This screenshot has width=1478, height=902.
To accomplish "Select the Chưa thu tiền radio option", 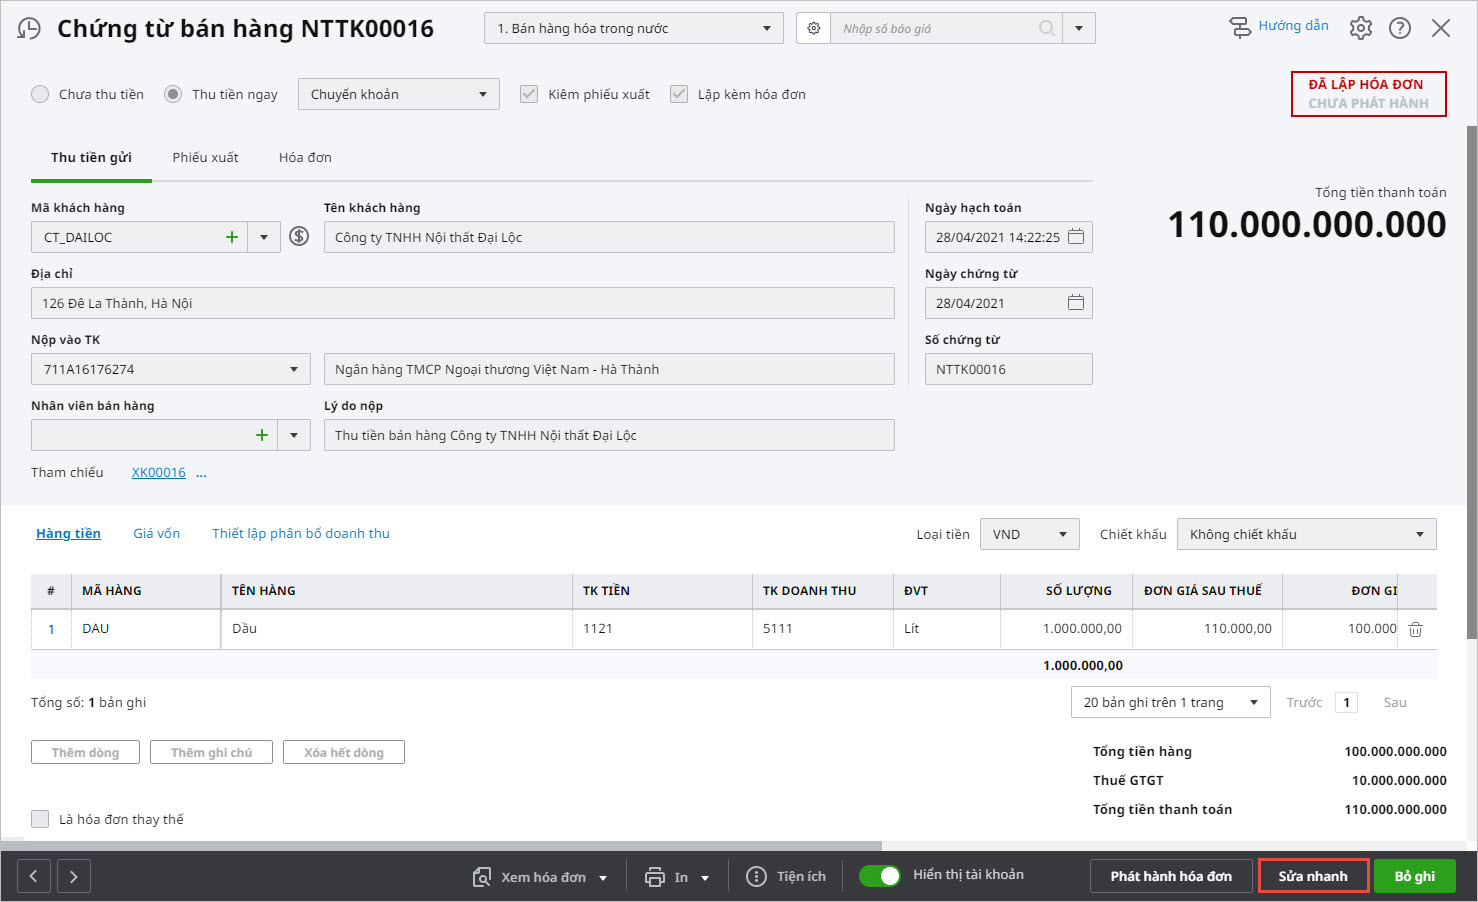I will [x=40, y=94].
